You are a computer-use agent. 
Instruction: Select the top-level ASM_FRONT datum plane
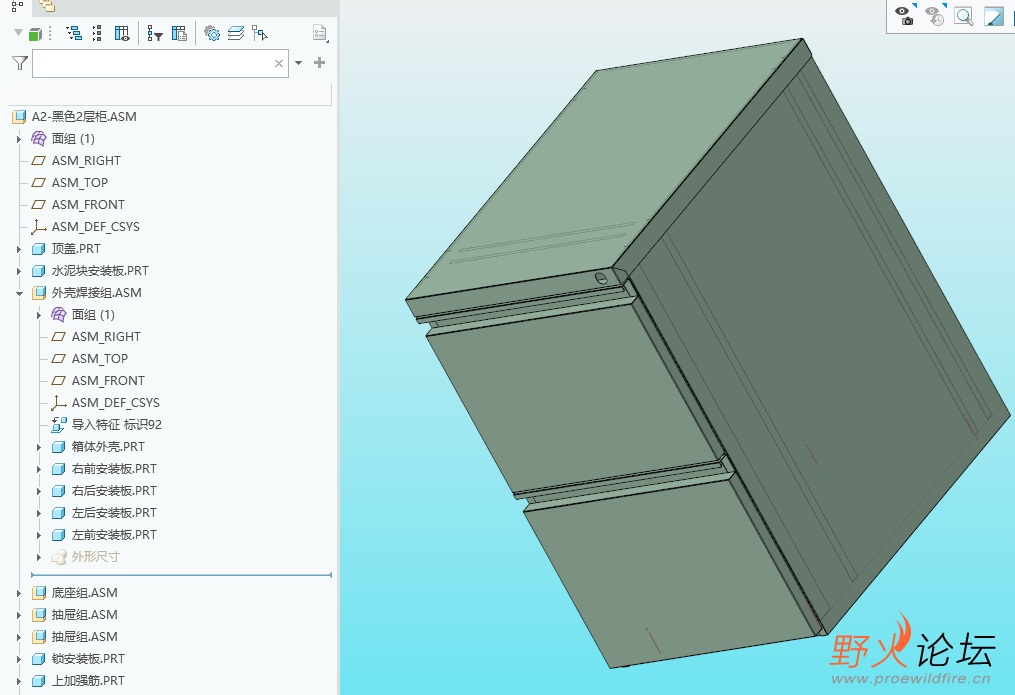88,204
